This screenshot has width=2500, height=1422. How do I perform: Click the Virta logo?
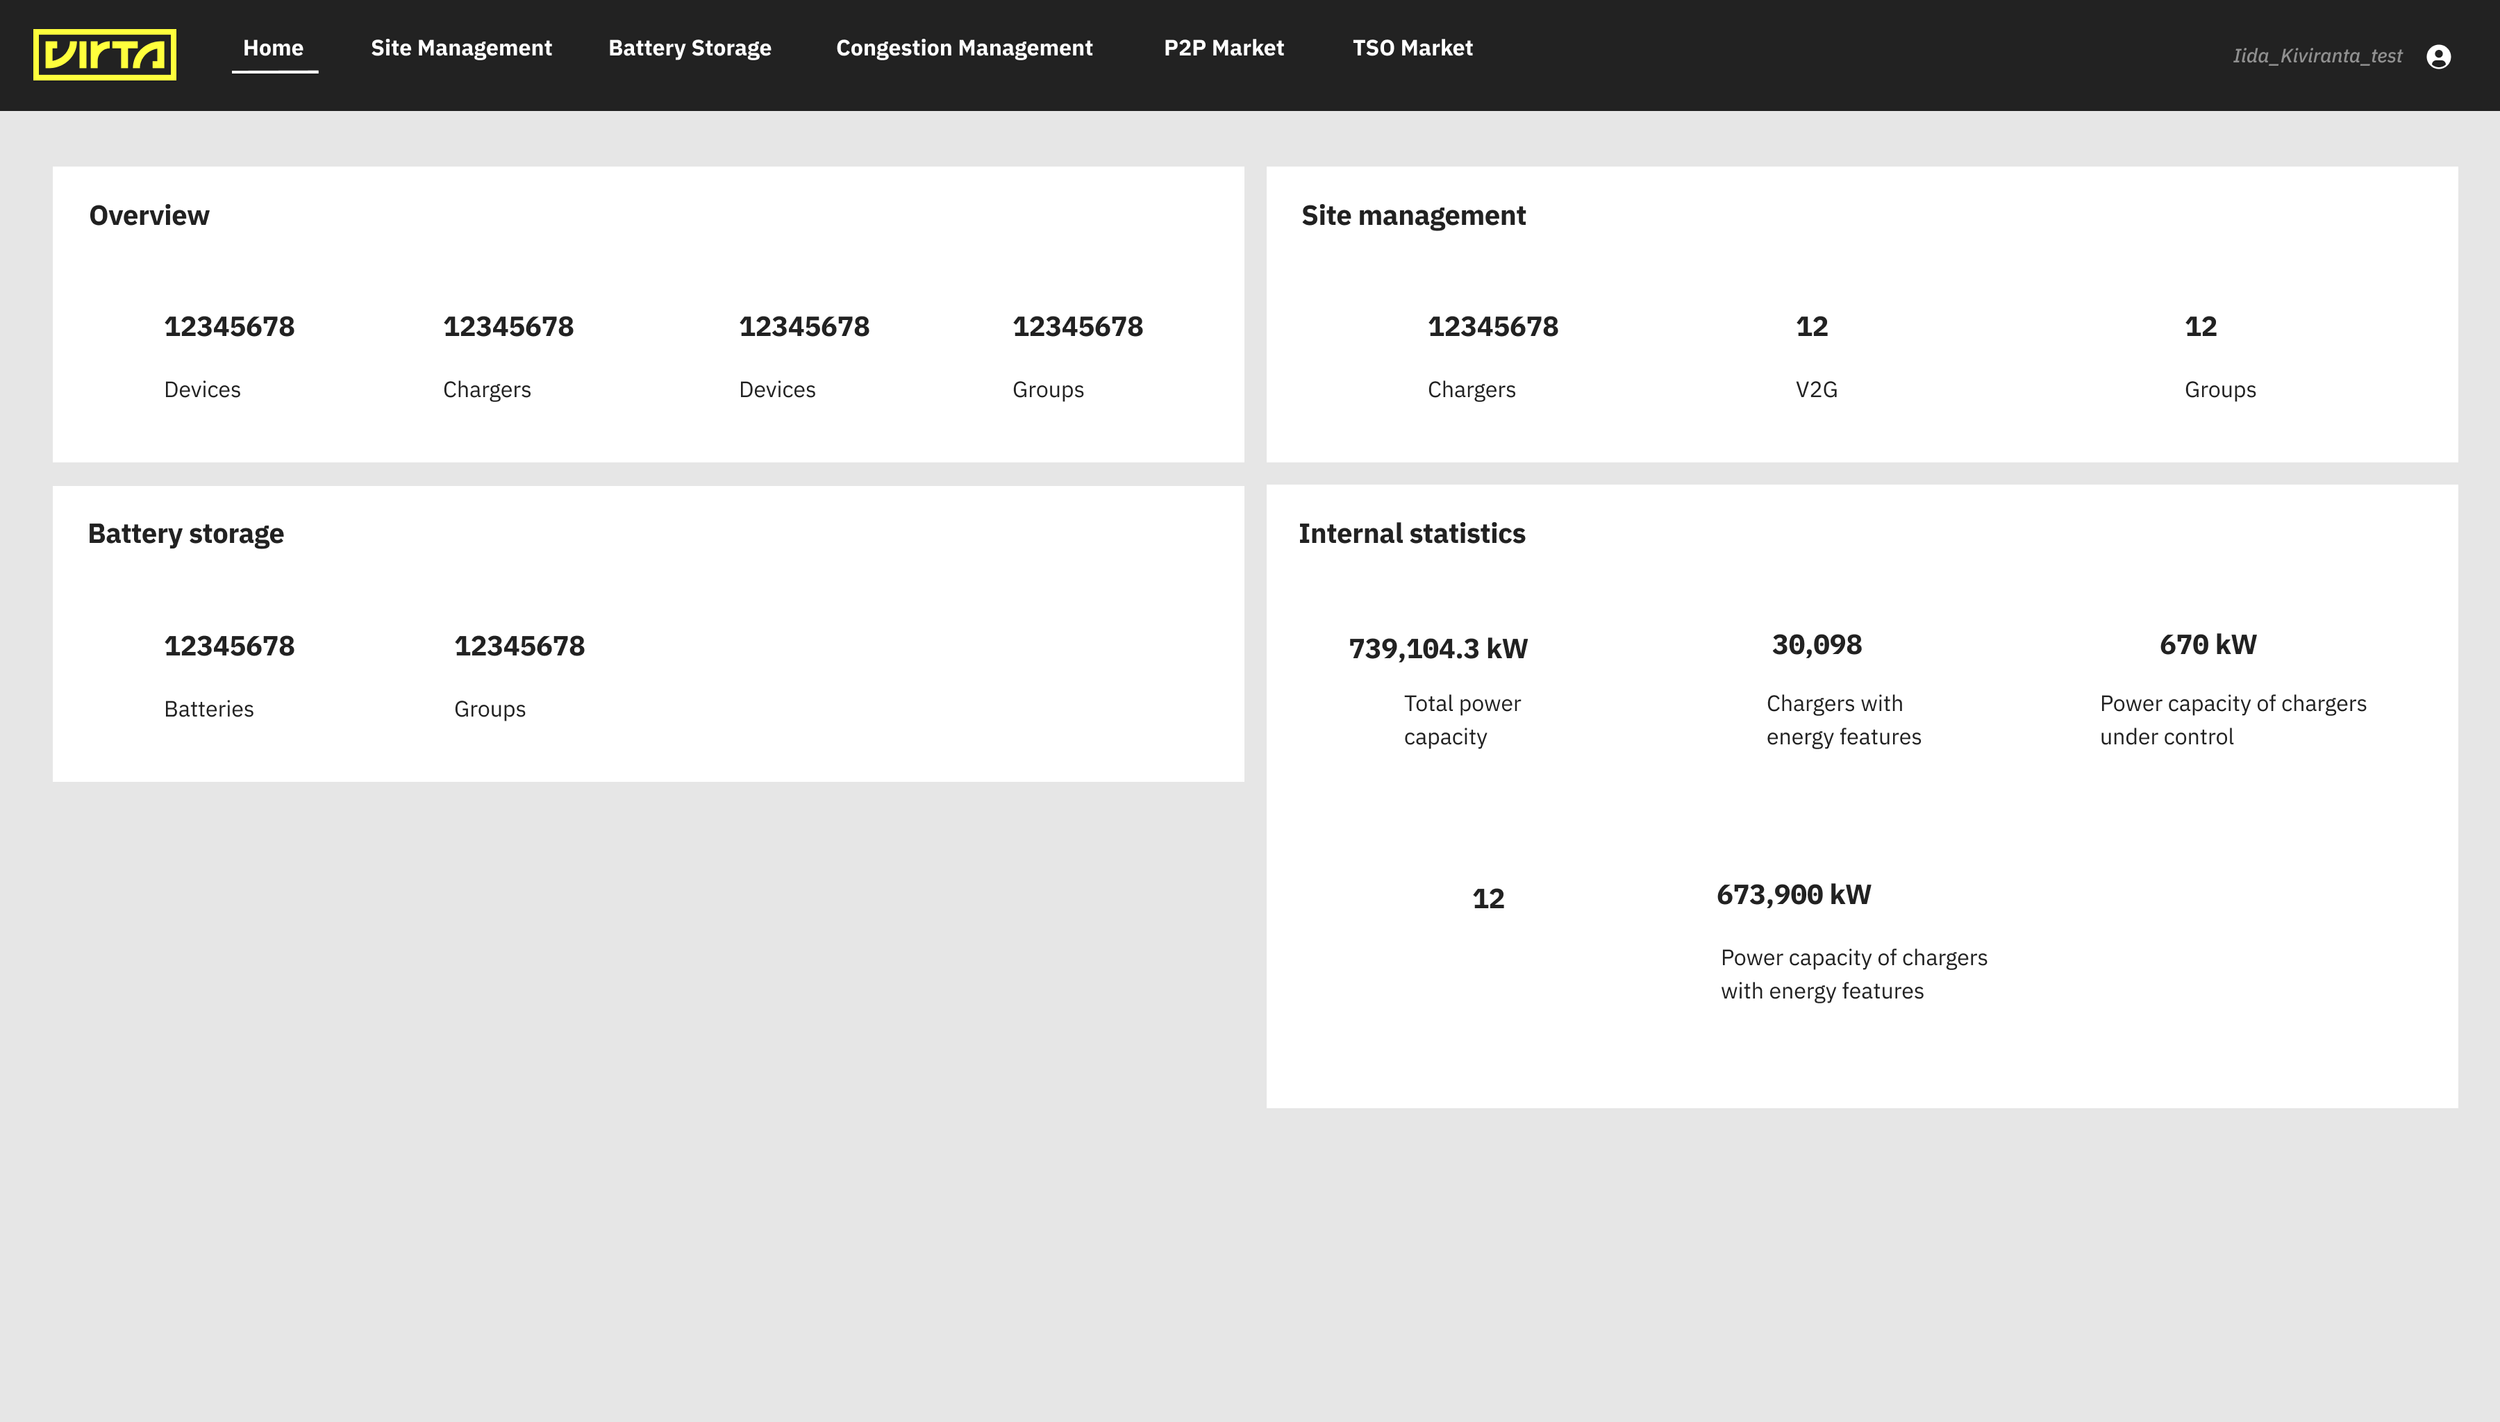[x=105, y=55]
